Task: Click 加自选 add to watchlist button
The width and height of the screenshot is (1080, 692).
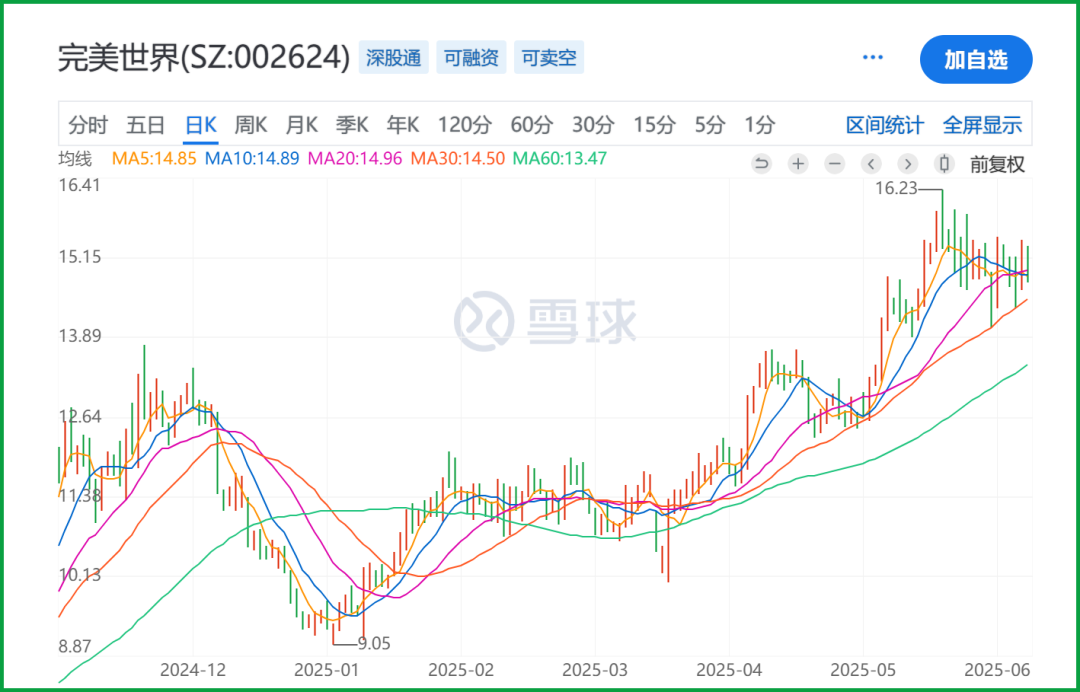Action: 976,59
